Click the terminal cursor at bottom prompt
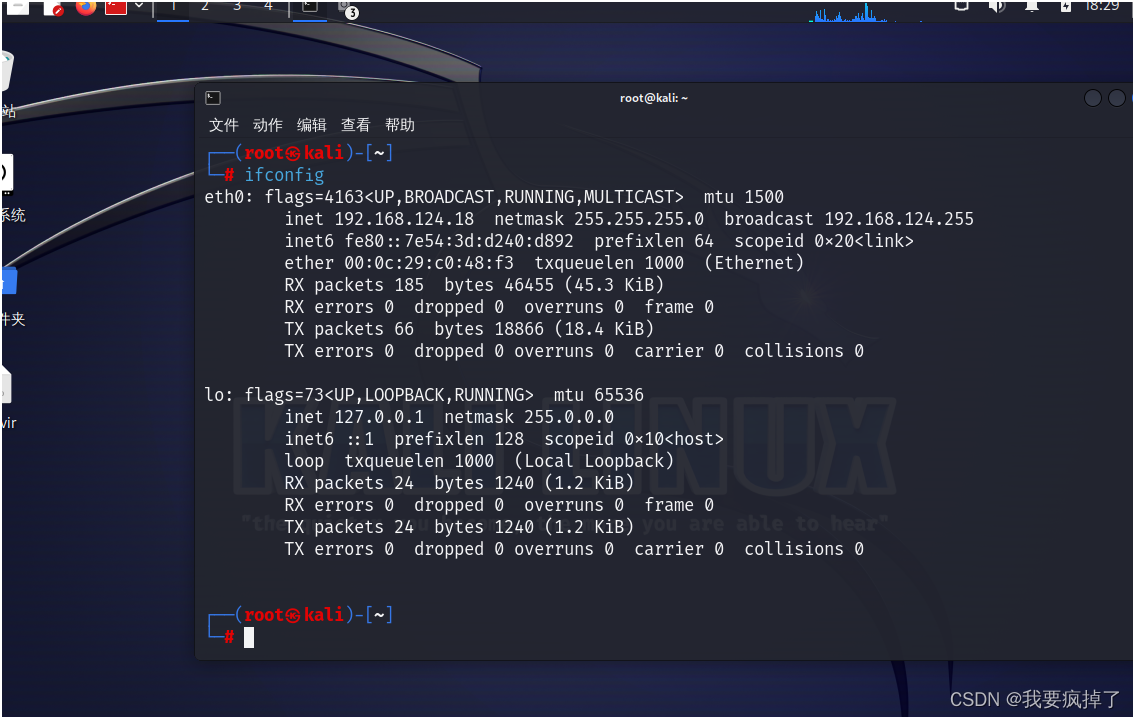Image resolution: width=1135 pixels, height=719 pixels. pos(248,637)
